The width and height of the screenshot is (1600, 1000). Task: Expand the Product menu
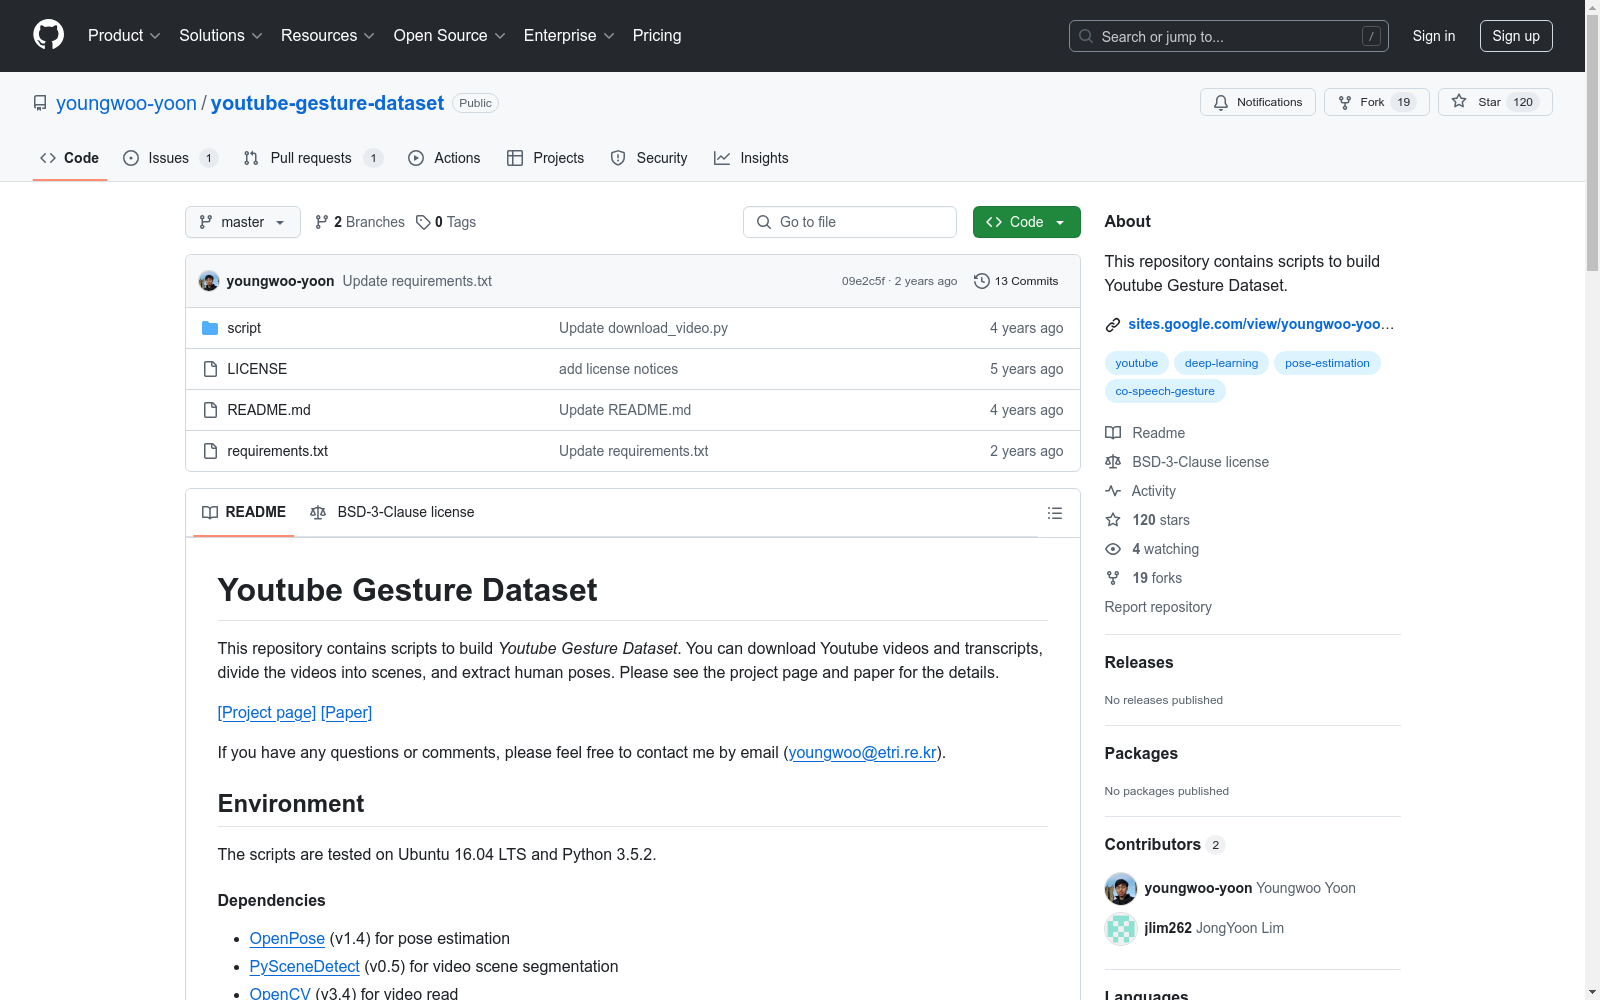pyautogui.click(x=124, y=36)
